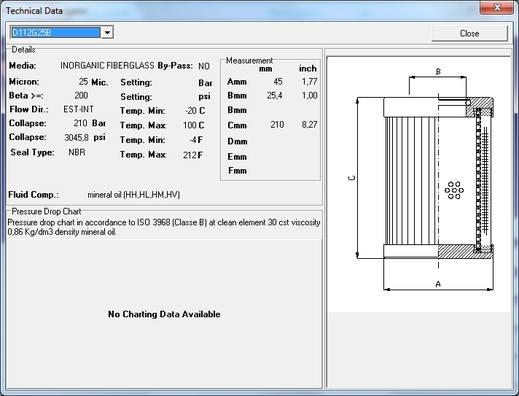Click the Collapse 3045,8 psi value

pos(76,137)
